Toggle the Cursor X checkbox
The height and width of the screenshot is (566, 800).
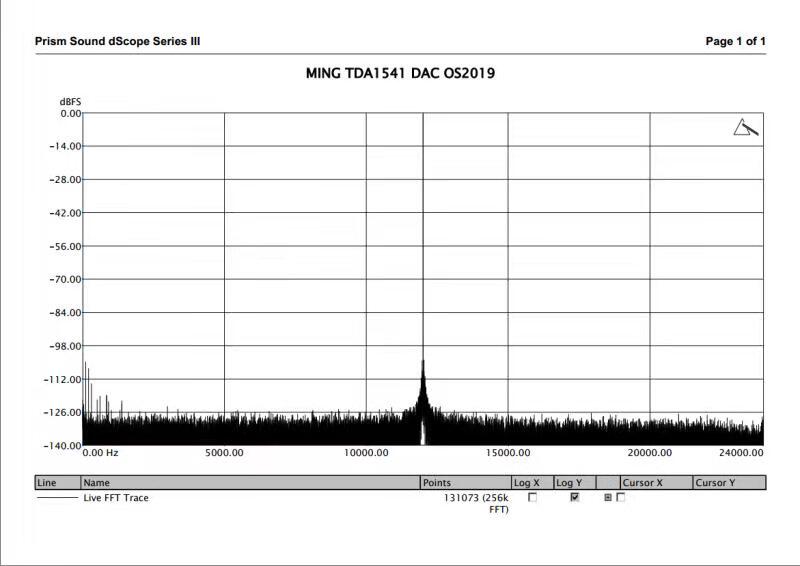tap(620, 497)
